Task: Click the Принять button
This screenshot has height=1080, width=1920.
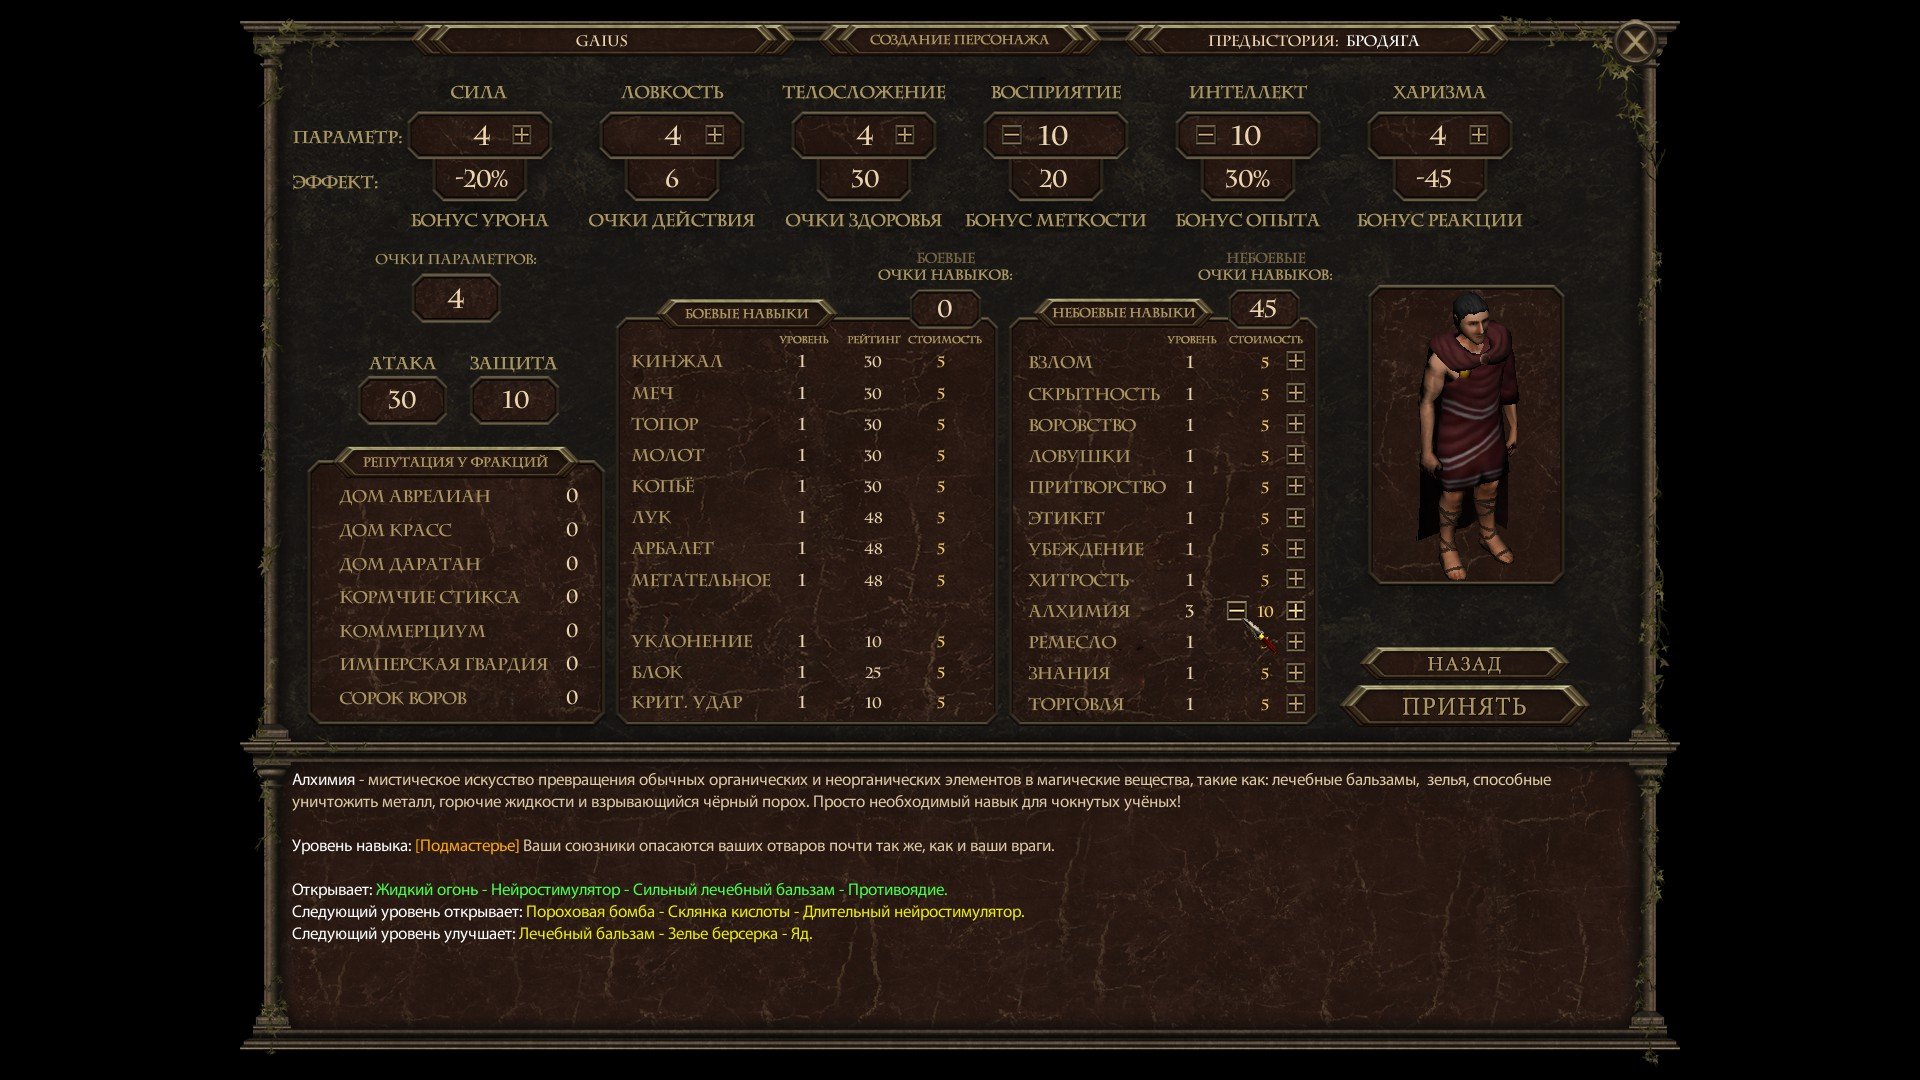Action: 1464,706
